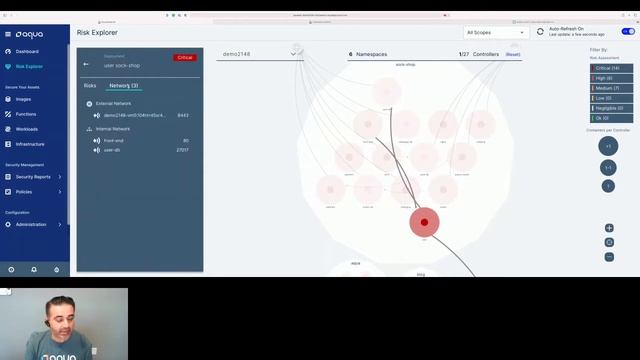The image size is (640, 360).
Task: Select the largest containers-per-controller circle
Action: pyautogui.click(x=608, y=146)
